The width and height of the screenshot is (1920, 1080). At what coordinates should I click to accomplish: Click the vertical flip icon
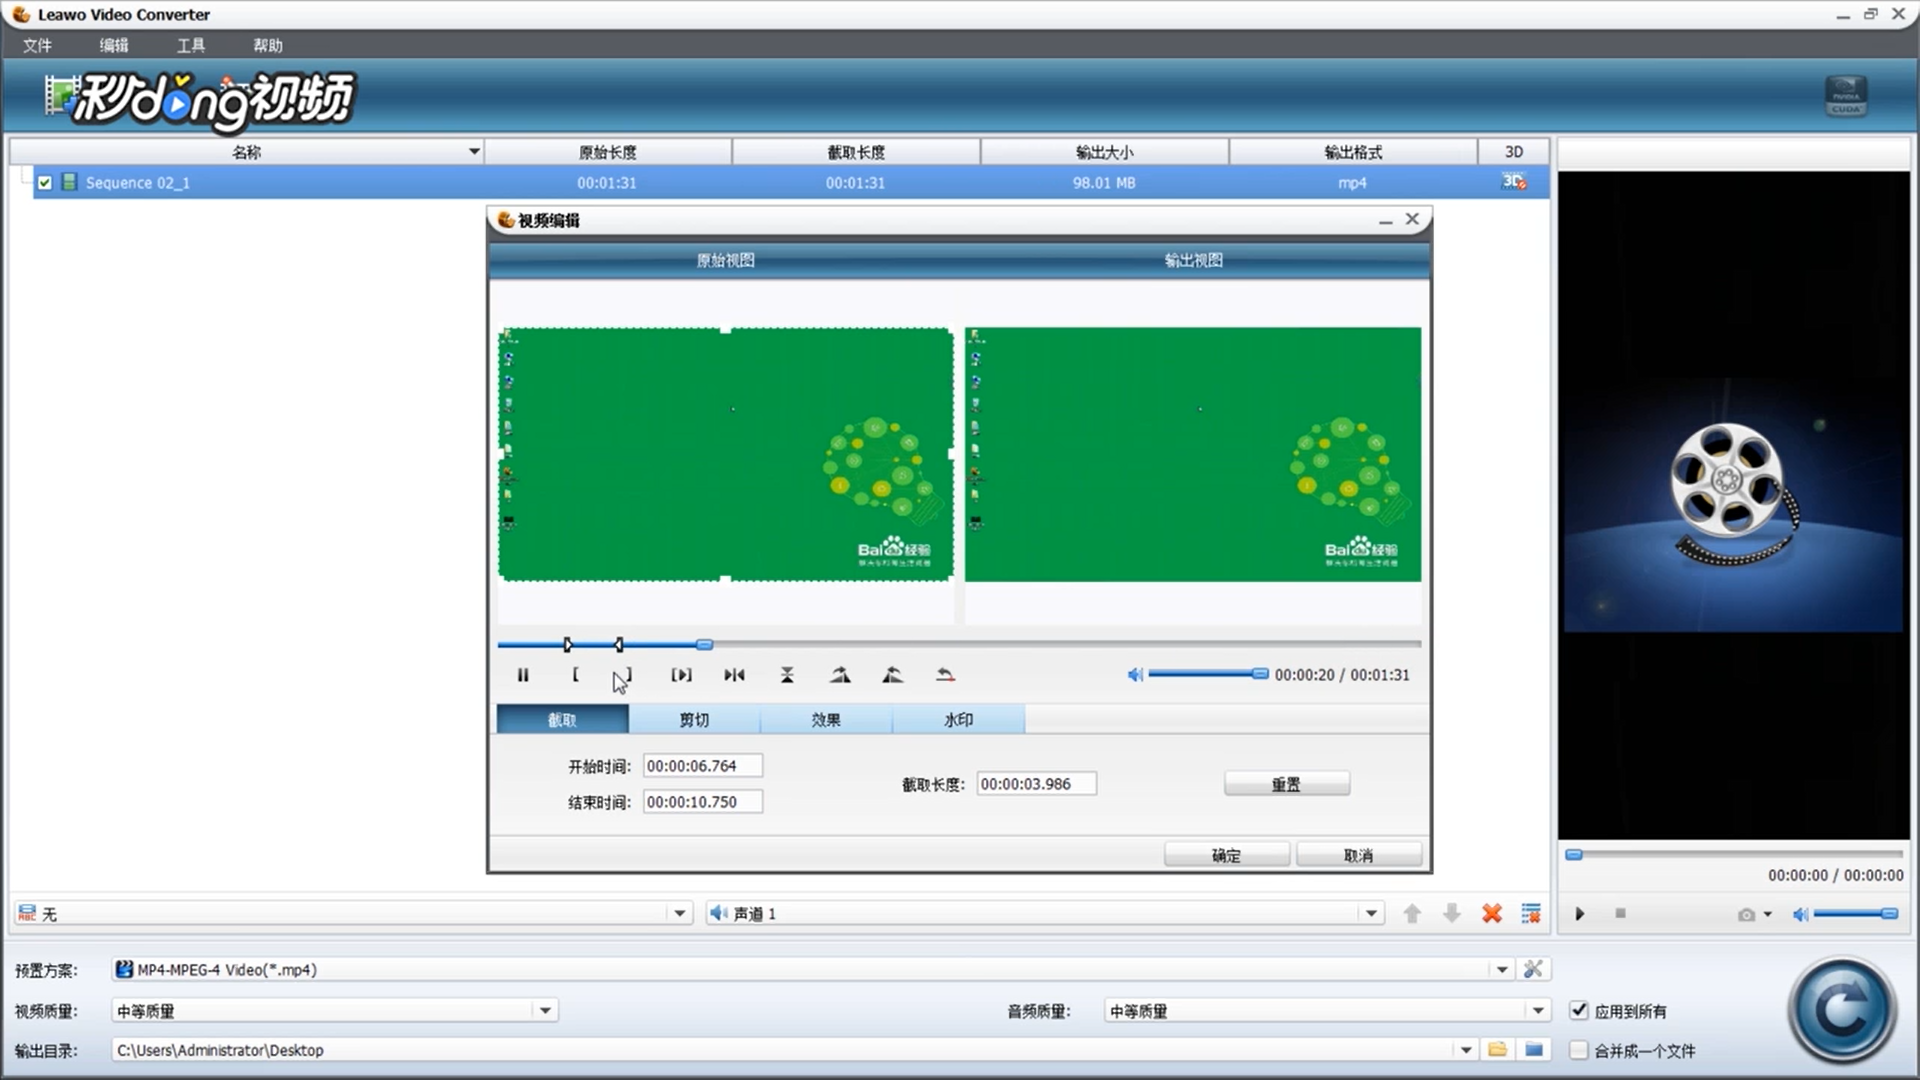click(x=787, y=675)
